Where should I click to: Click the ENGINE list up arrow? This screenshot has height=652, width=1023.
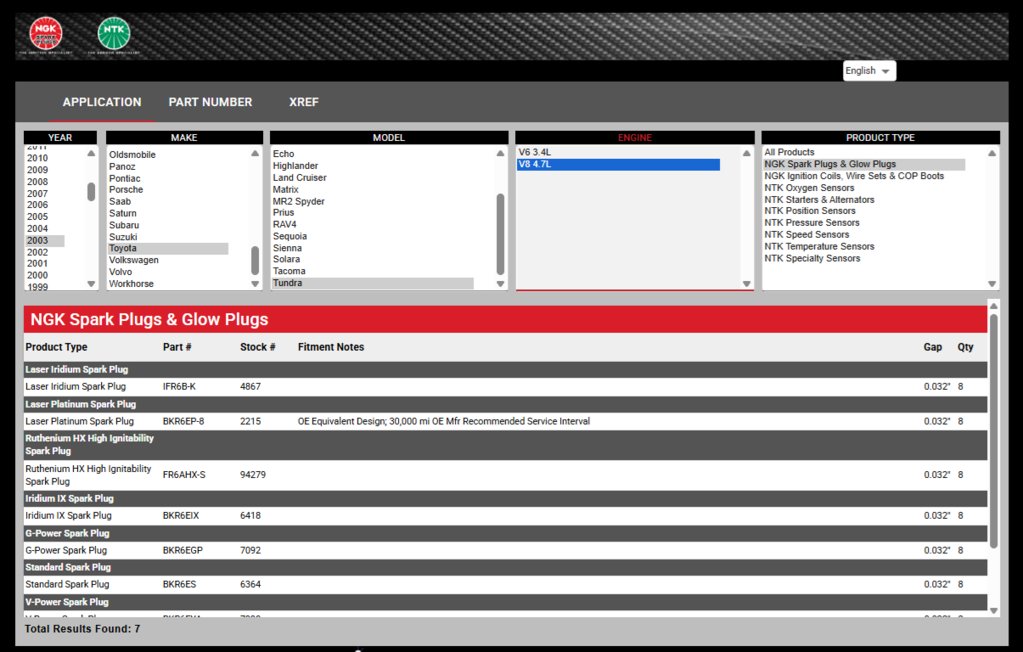point(746,153)
